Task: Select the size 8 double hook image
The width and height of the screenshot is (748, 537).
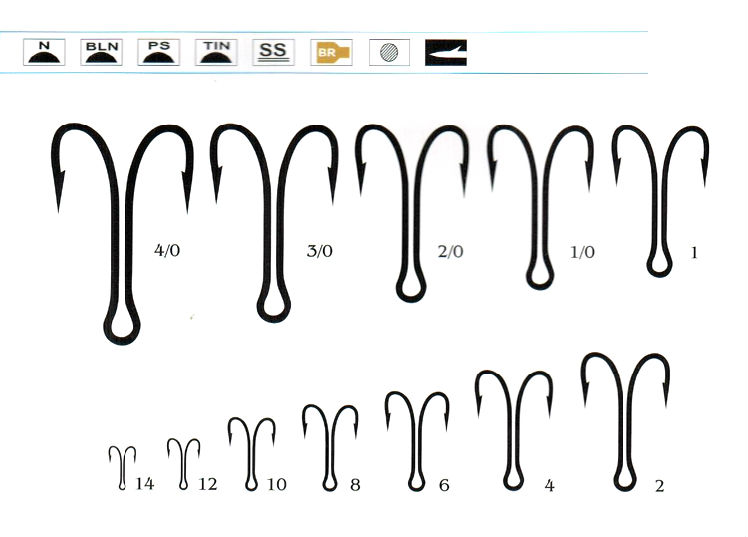Action: pos(330,448)
